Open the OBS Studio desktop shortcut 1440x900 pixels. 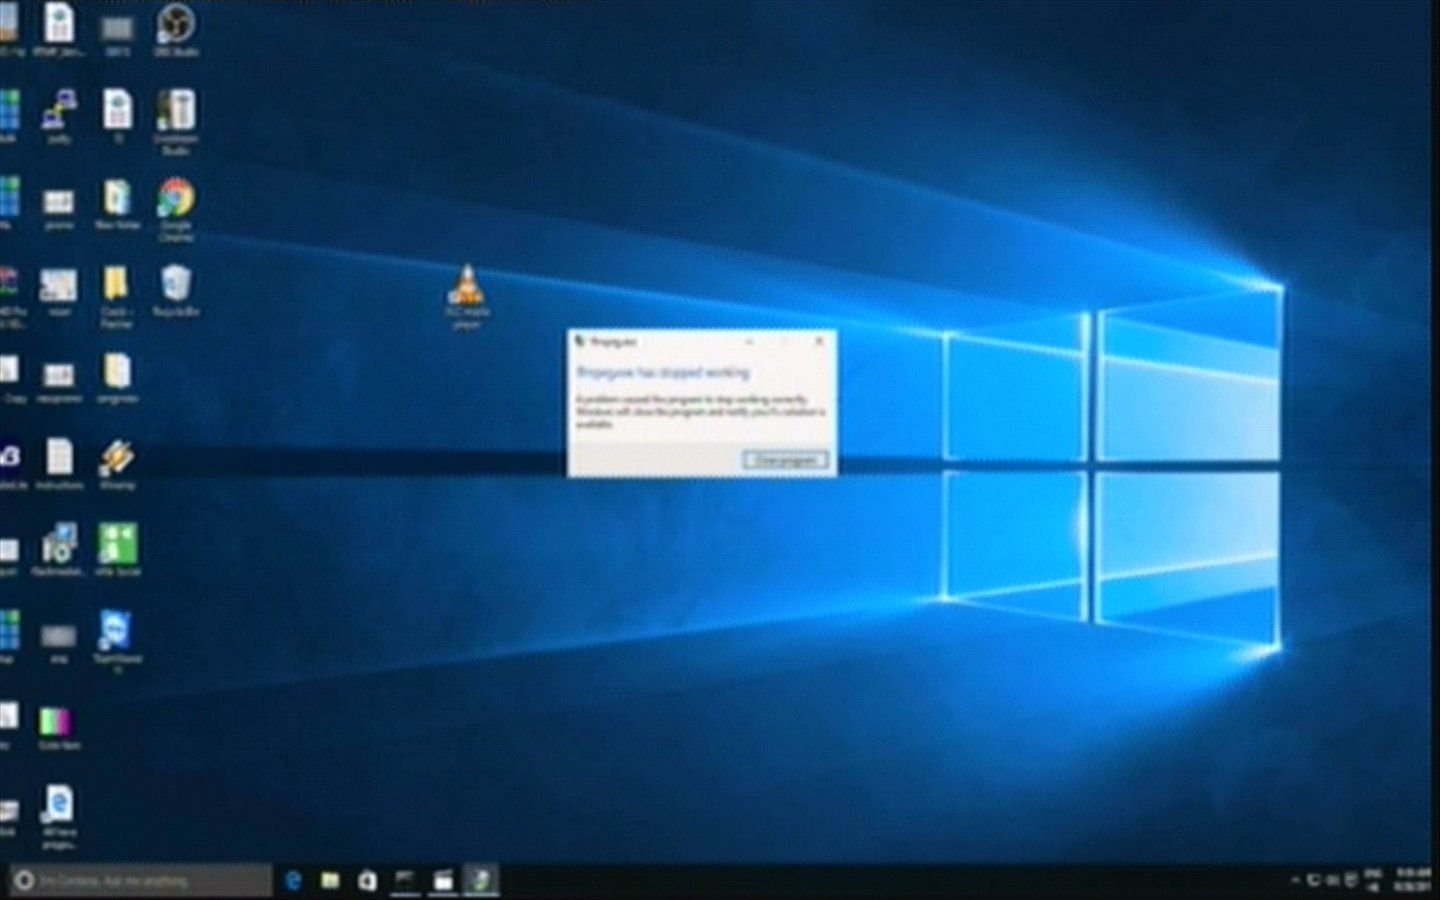click(176, 28)
